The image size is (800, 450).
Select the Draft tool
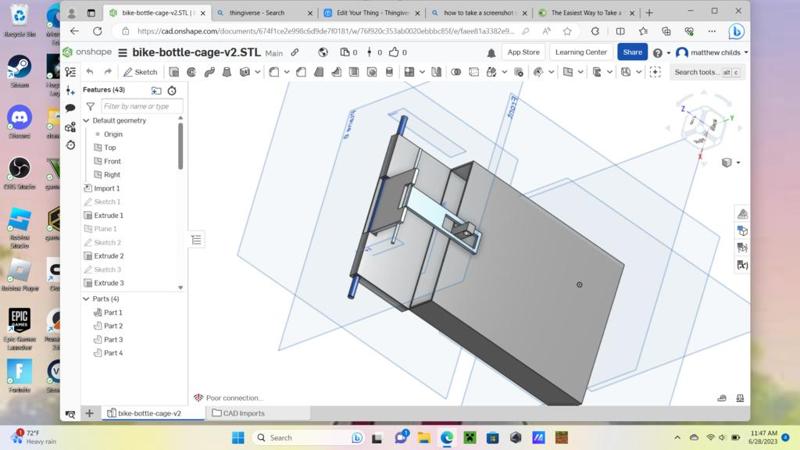pos(319,72)
